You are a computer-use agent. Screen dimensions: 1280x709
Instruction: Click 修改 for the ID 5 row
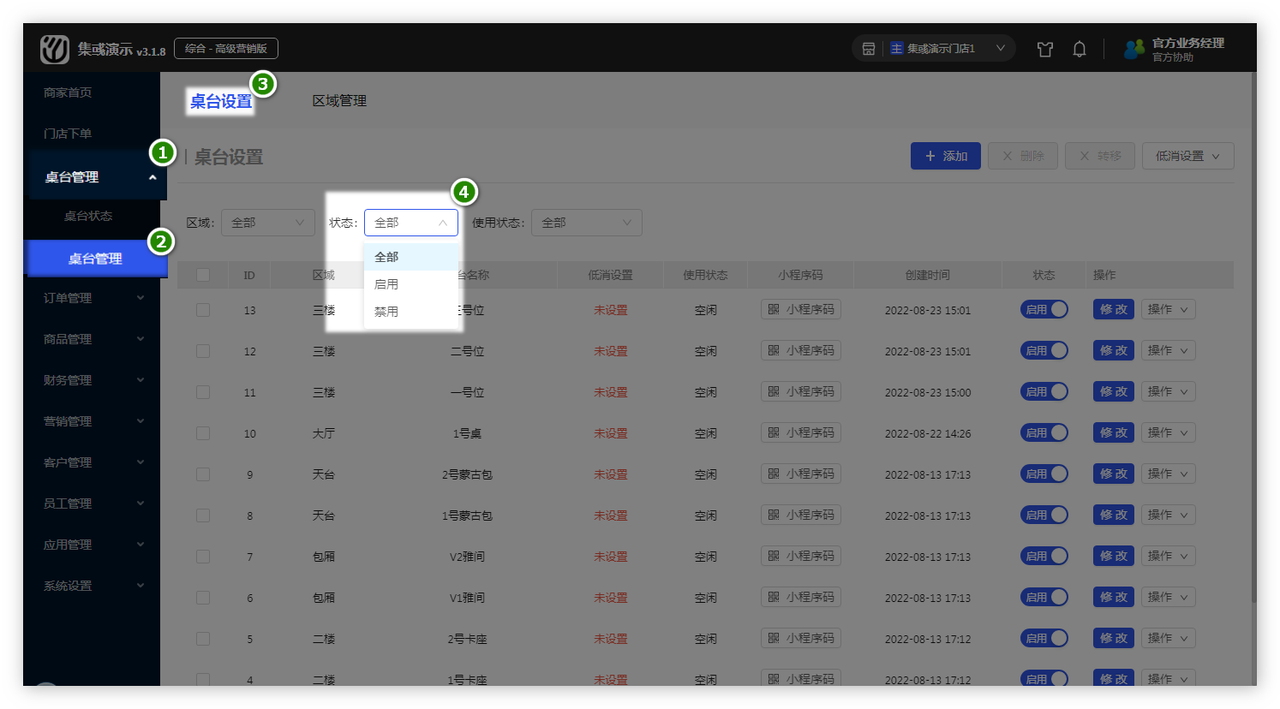(1113, 638)
